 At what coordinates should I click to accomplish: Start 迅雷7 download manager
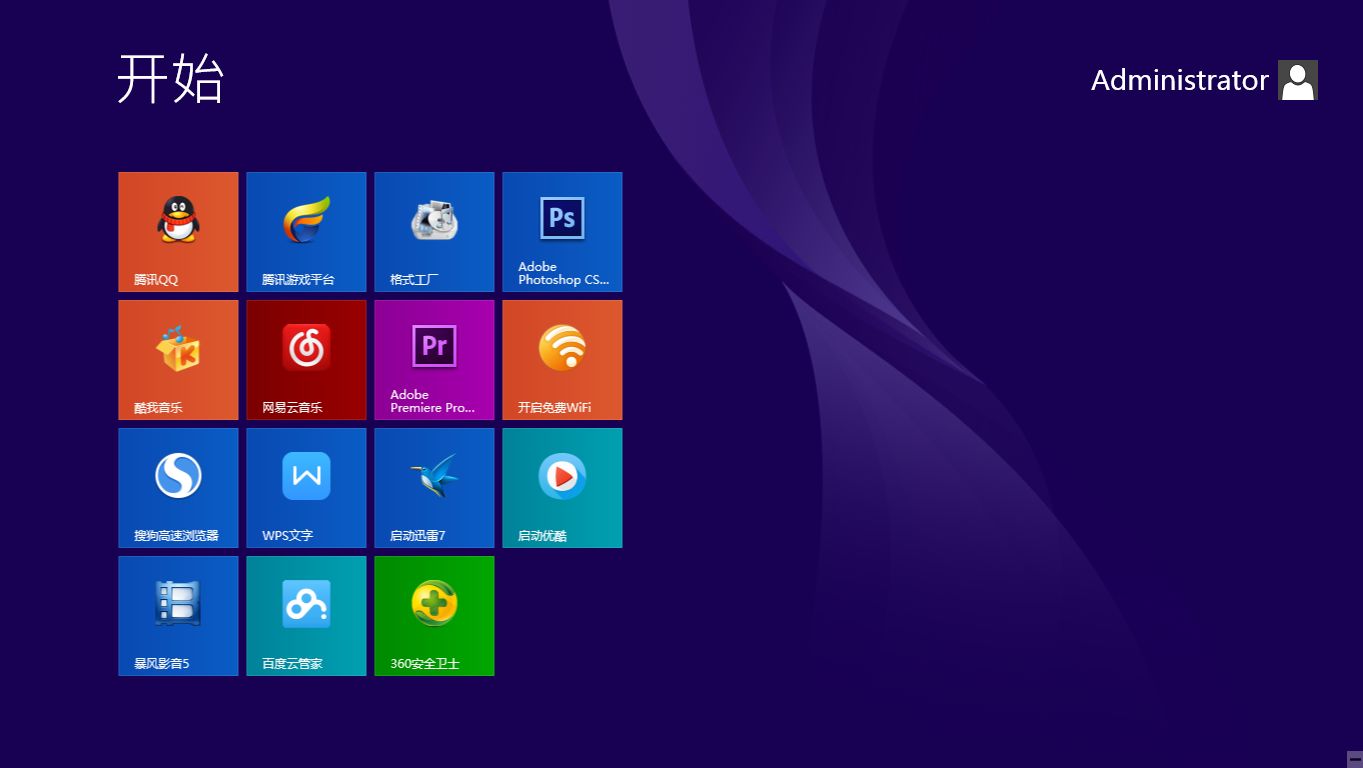(x=433, y=487)
